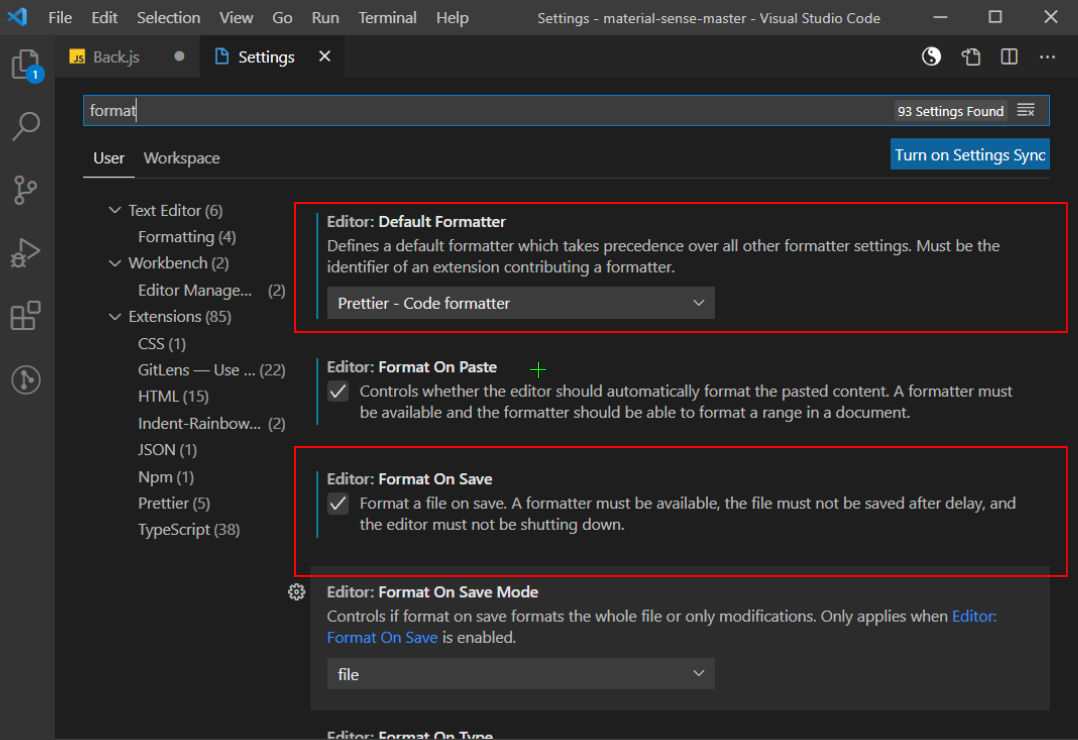Screen dimensions: 1078x740
Task: Open the Default Formatter dropdown
Action: coord(520,303)
